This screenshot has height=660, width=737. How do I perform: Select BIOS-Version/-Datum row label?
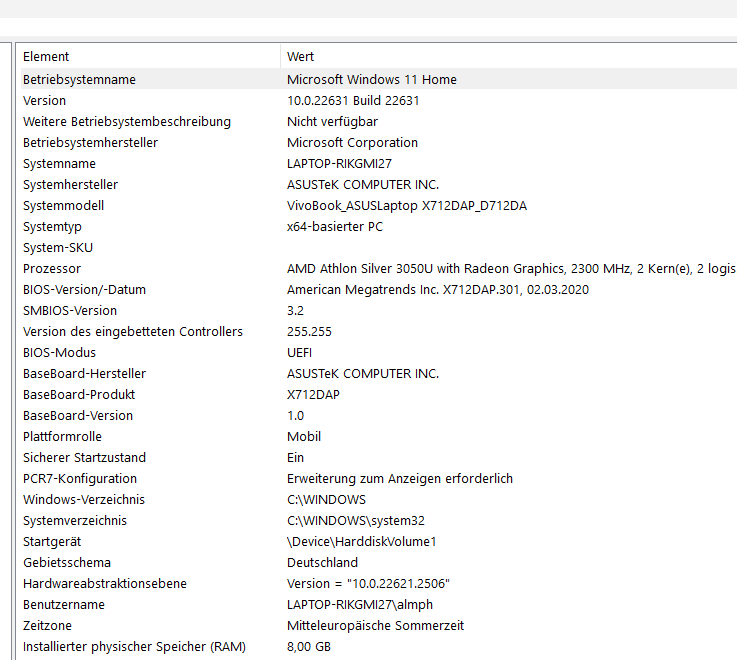(85, 290)
